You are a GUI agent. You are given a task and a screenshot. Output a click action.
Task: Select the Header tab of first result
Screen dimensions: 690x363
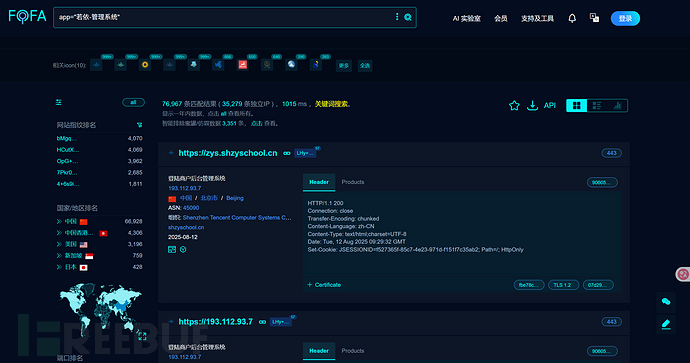pyautogui.click(x=319, y=182)
